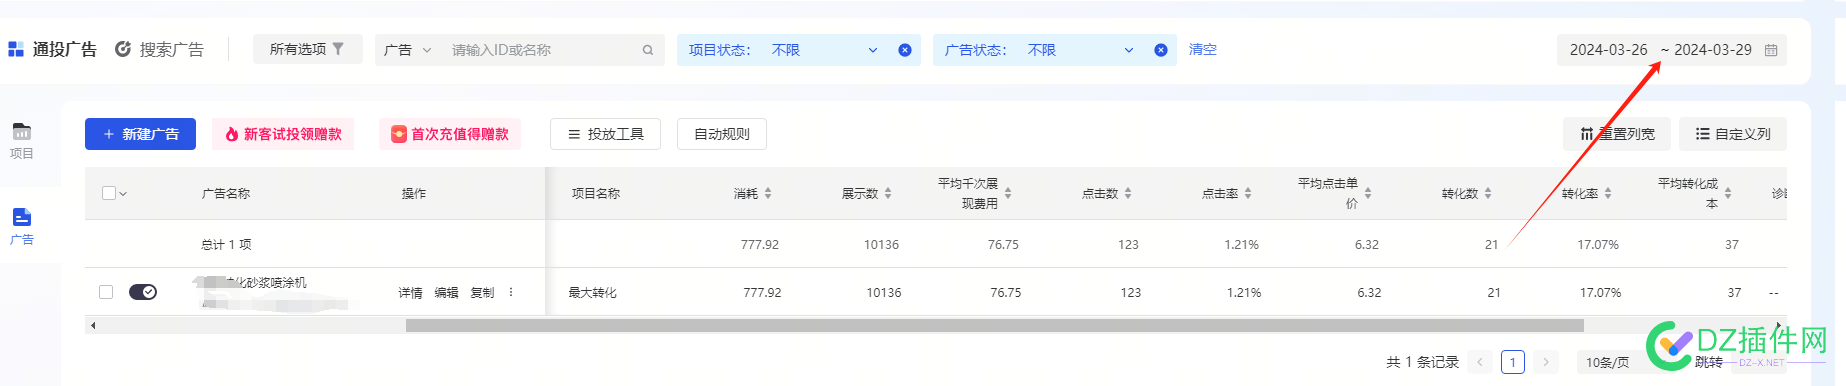Click 新客试投领赠款 promotion button

[x=284, y=134]
